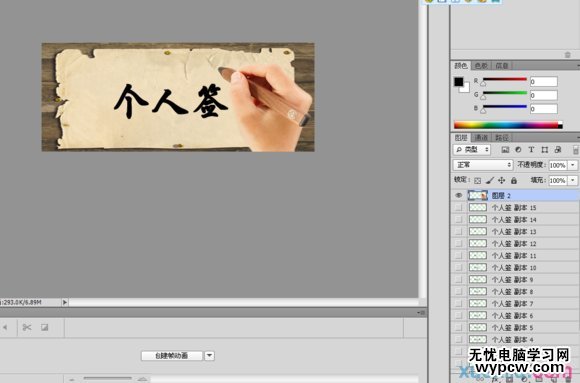Click the blue B channel slider

point(504,108)
